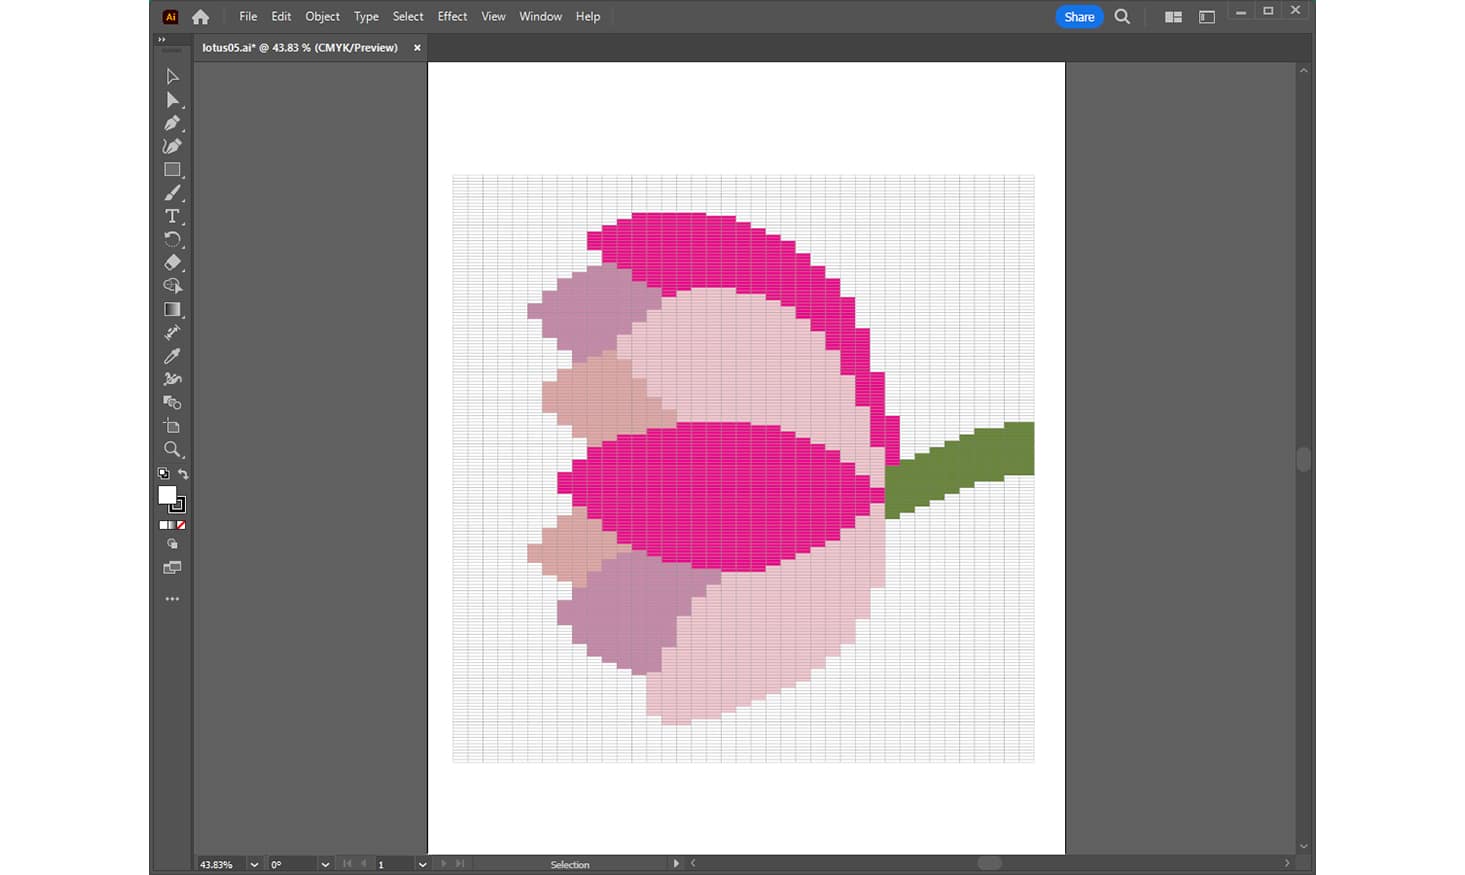Expand the rotation angle dropdown
The height and width of the screenshot is (875, 1465).
325,864
